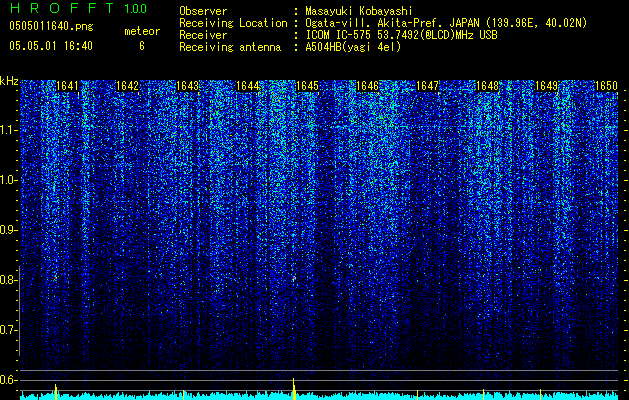Click the HROFFT 1.0.0 title text
Image resolution: width=629 pixels, height=400 pixels.
tap(78, 8)
